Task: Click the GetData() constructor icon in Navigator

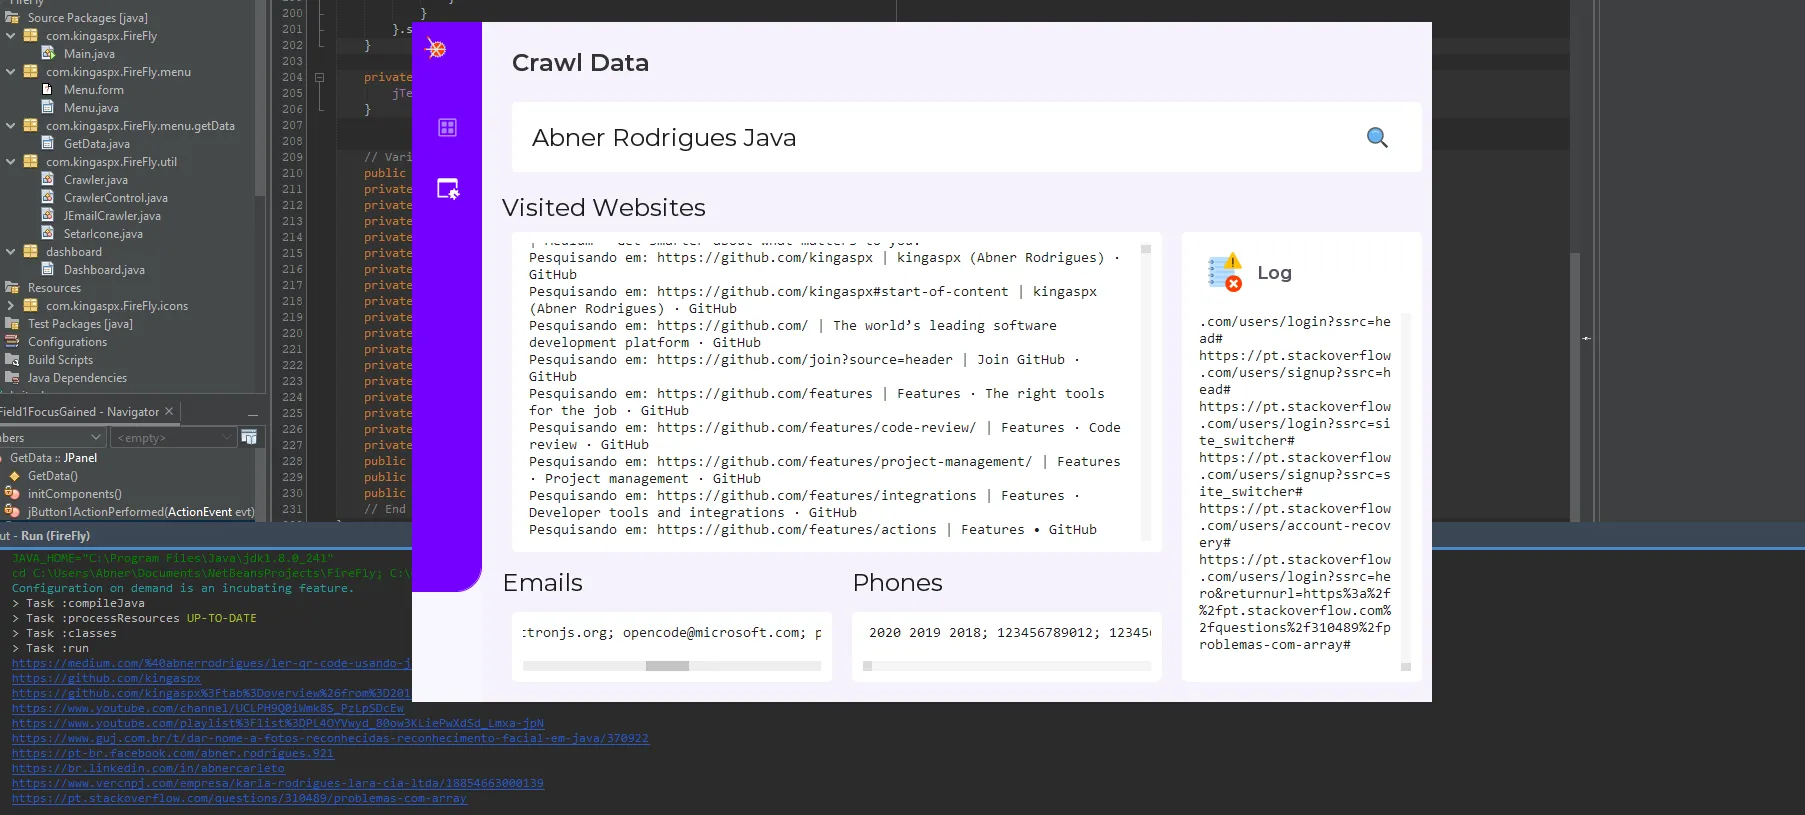Action: [14, 476]
